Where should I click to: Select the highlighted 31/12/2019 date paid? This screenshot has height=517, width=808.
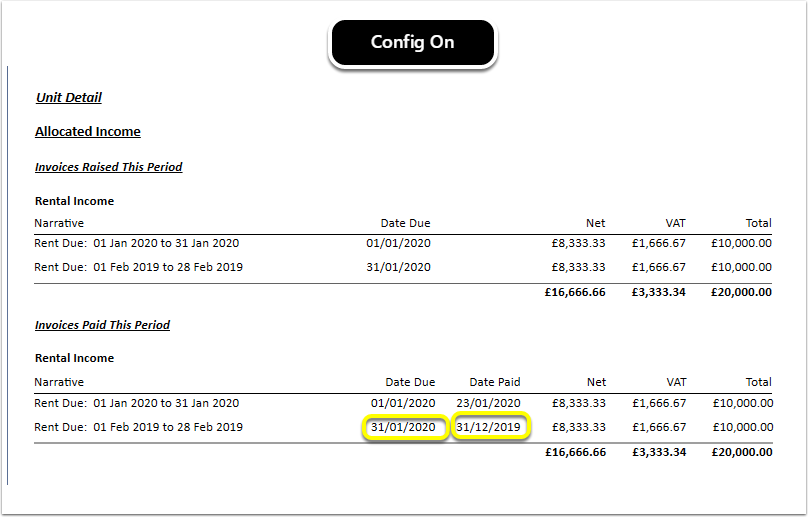click(489, 427)
